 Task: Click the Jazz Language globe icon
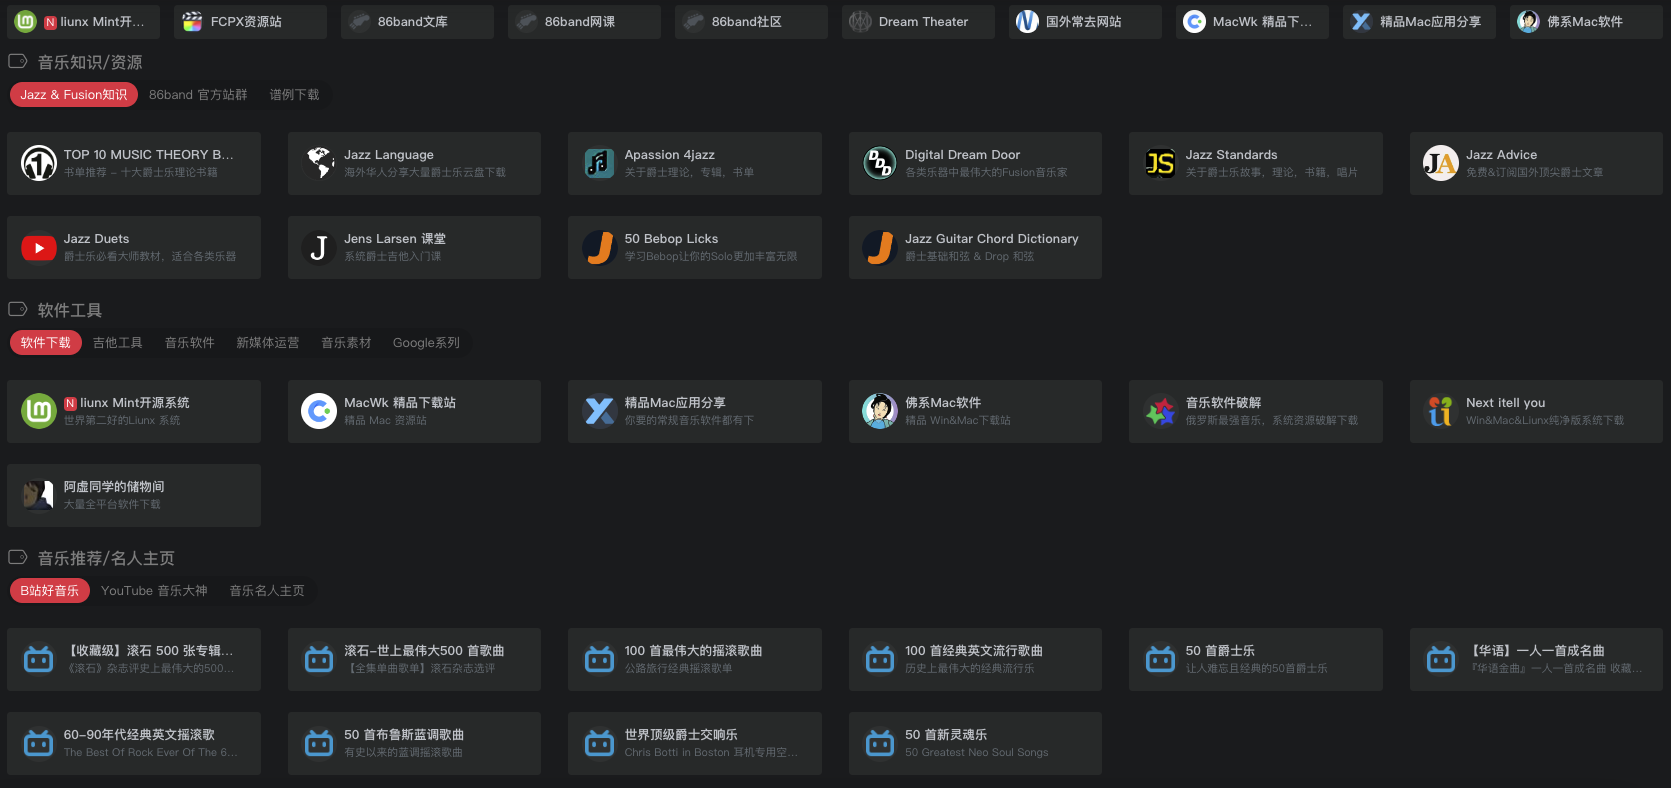pyautogui.click(x=319, y=163)
